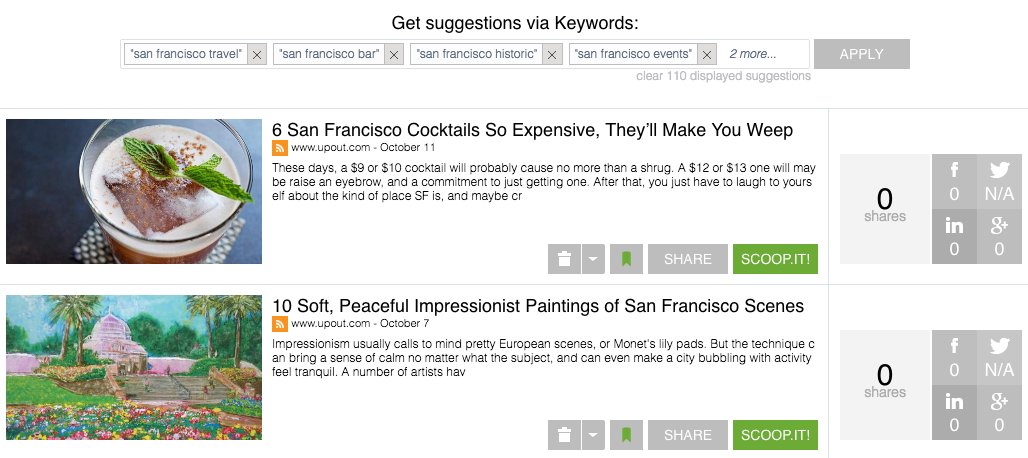The image size is (1028, 458).
Task: Remove the "san francisco historic" keyword tag
Action: tap(552, 55)
